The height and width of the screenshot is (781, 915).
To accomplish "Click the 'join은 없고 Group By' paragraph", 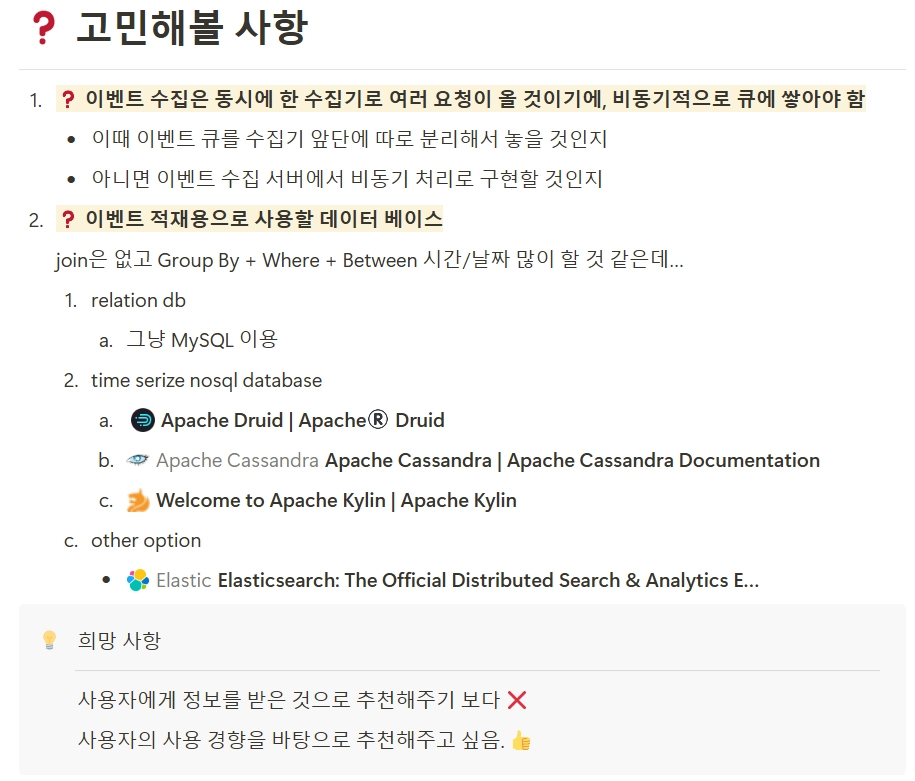I will coord(369,260).
